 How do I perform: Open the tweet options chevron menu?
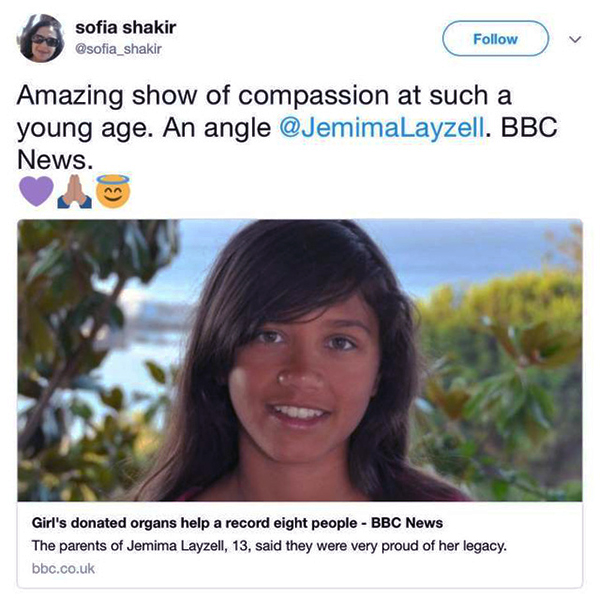tap(574, 41)
